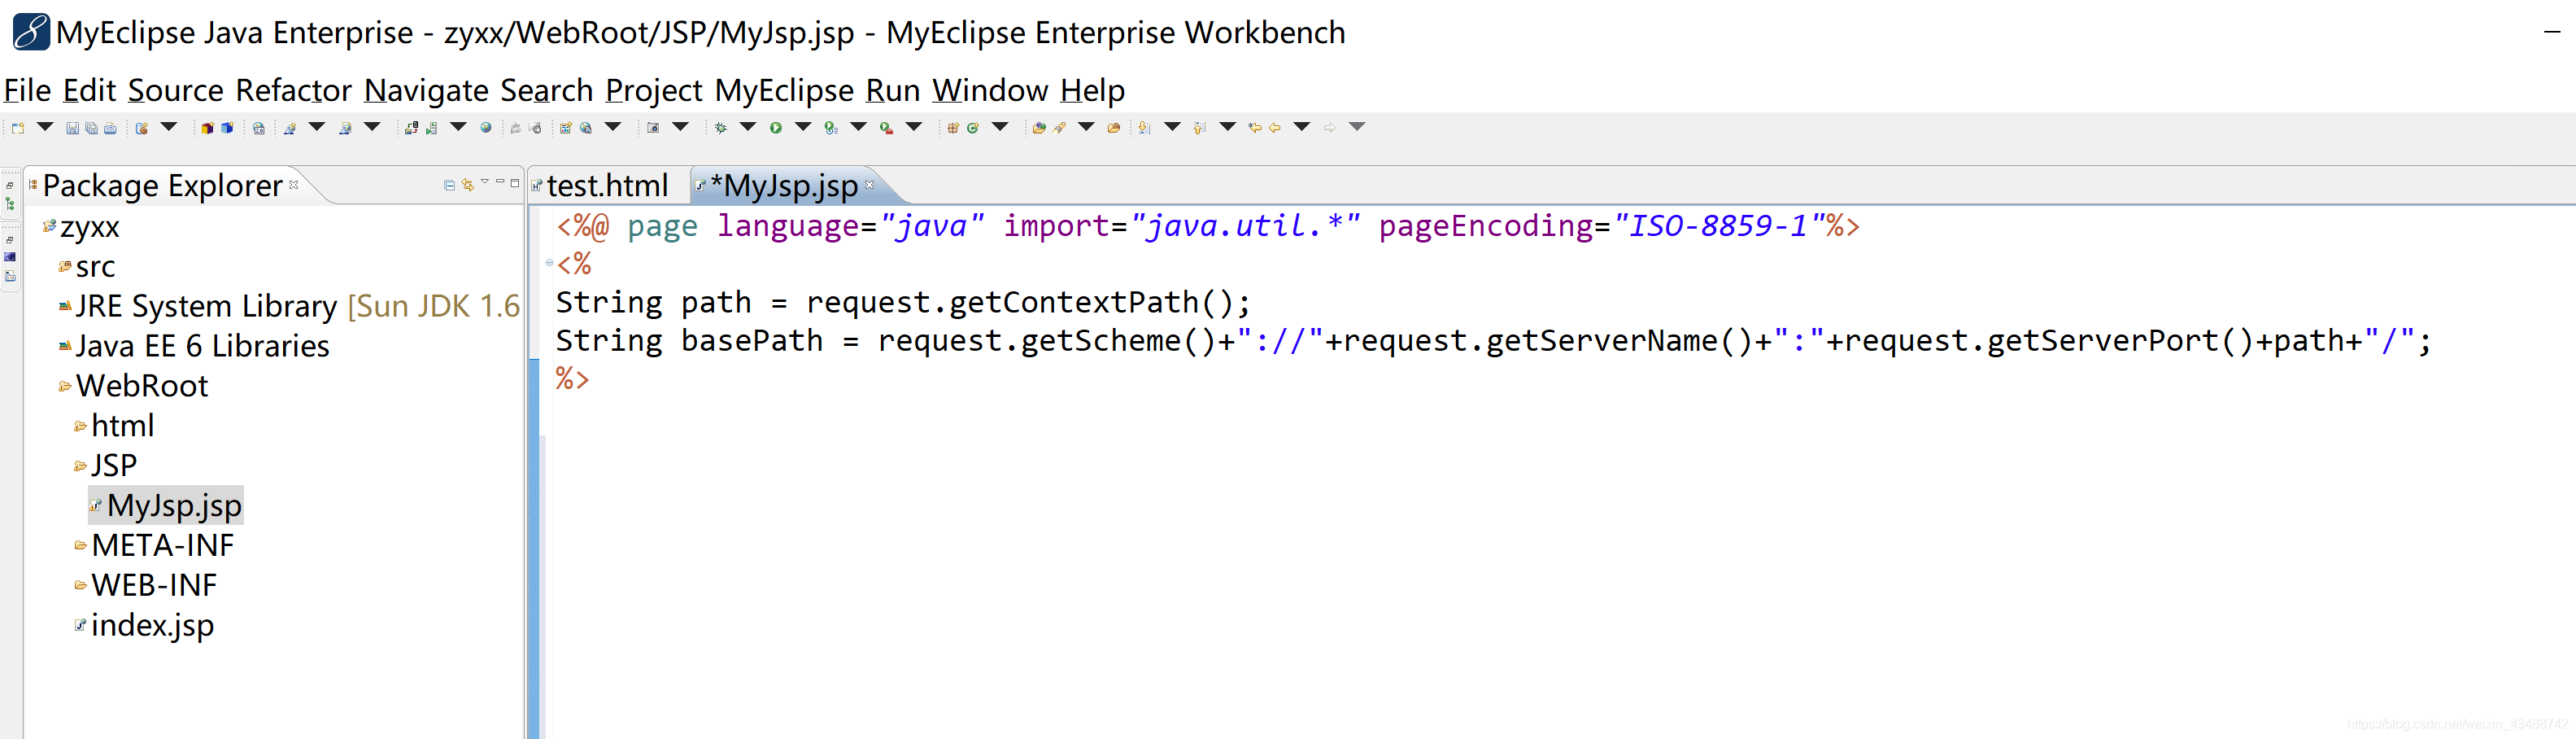Close the MyJsp.jsp editor tab

click(x=869, y=184)
